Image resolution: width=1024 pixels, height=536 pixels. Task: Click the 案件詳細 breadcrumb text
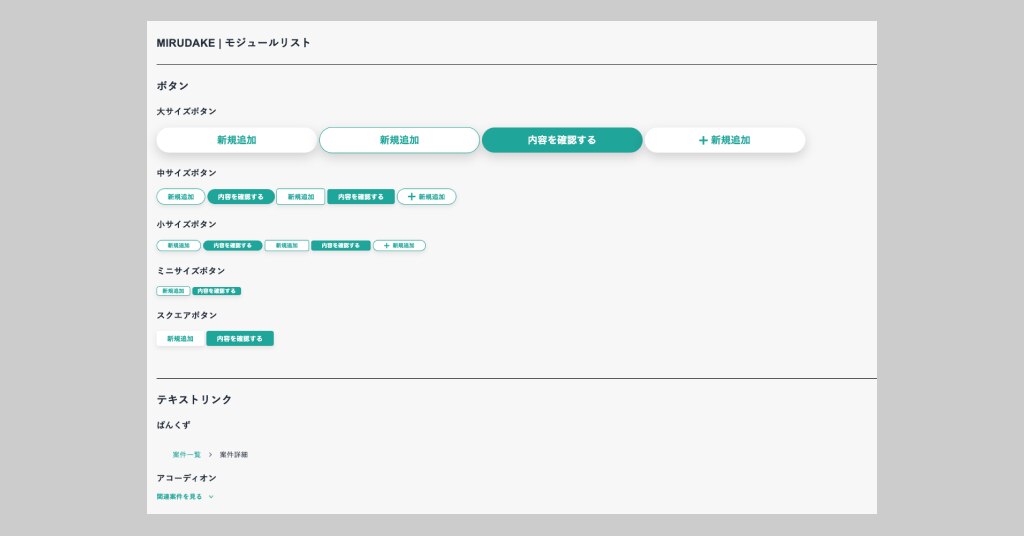[x=234, y=454]
